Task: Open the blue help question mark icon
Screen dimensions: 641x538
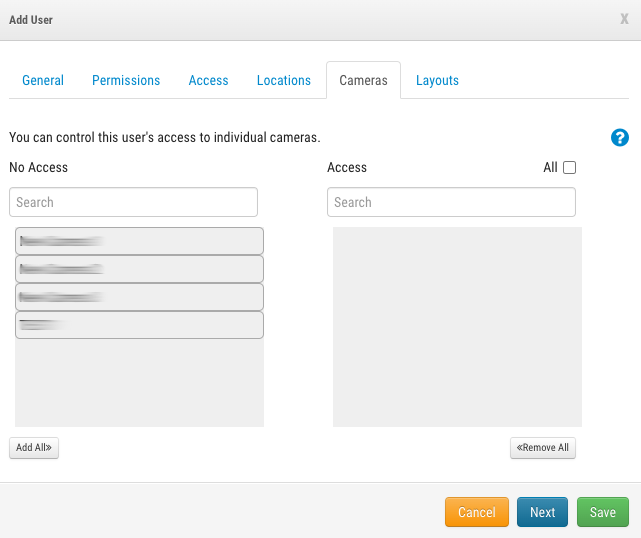Action: point(619,138)
